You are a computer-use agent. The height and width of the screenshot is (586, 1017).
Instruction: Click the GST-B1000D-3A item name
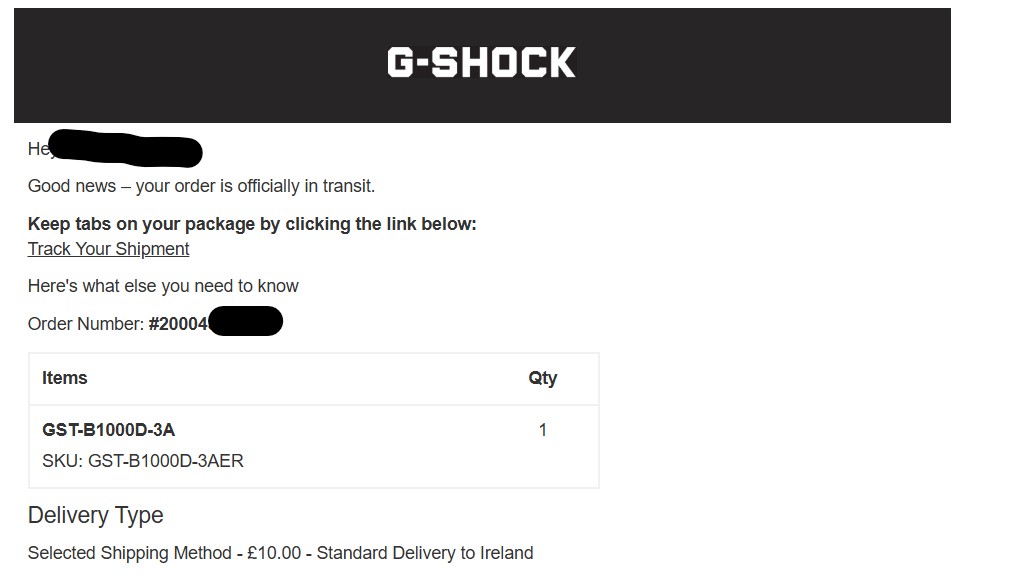108,430
